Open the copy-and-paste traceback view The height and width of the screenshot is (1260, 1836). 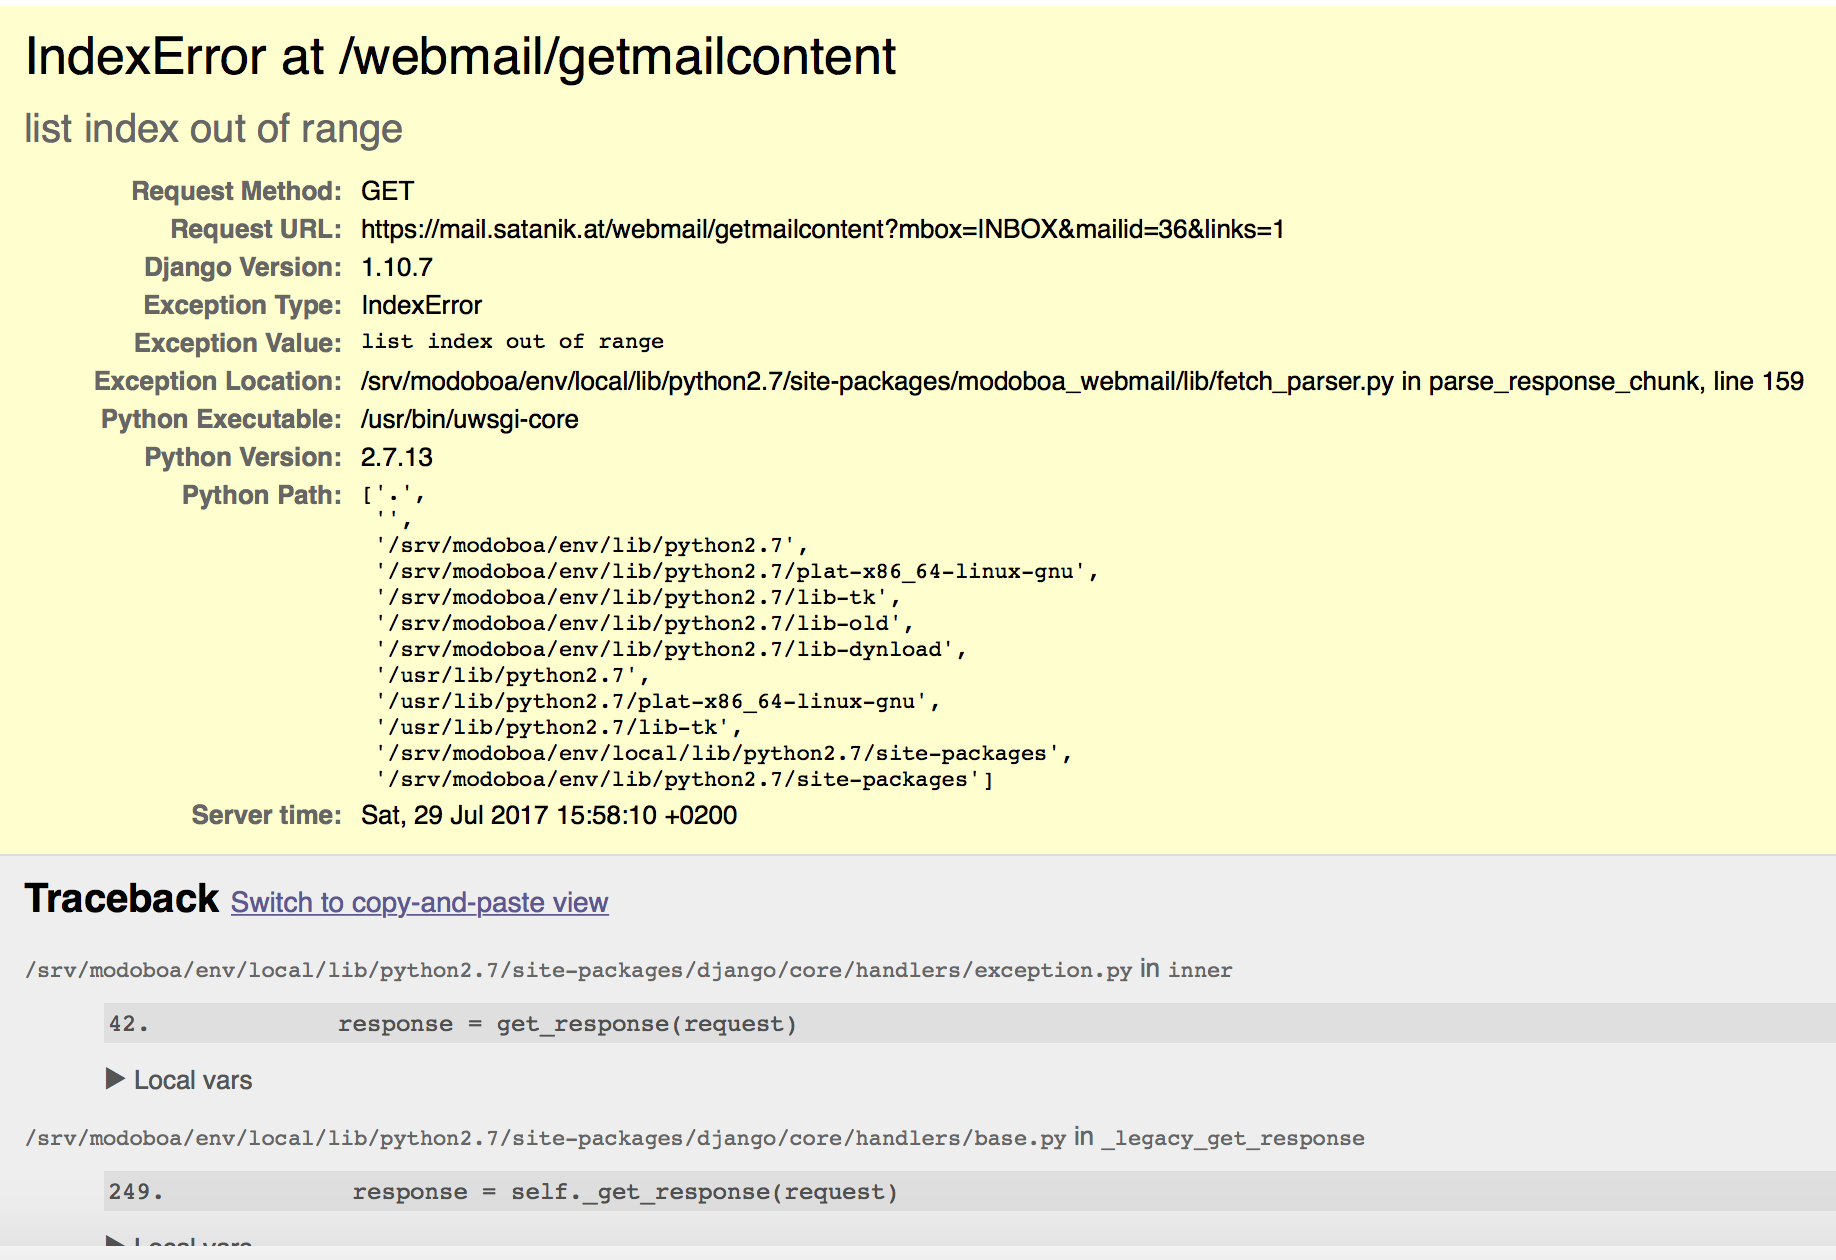click(419, 902)
